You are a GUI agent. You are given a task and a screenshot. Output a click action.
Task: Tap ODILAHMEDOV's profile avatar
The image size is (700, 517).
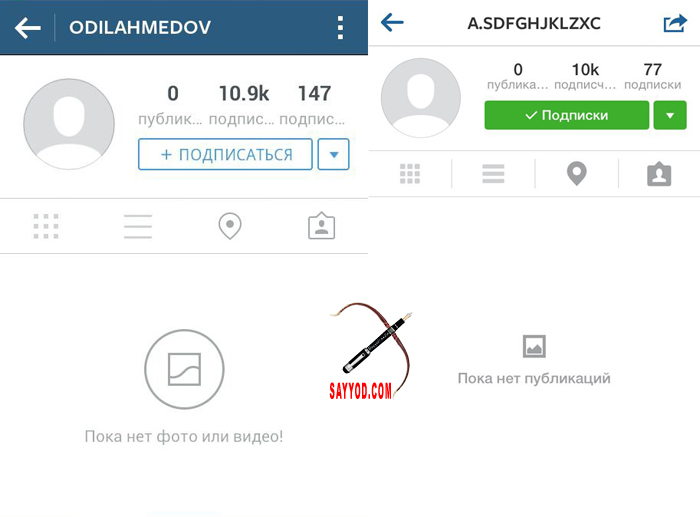69,124
